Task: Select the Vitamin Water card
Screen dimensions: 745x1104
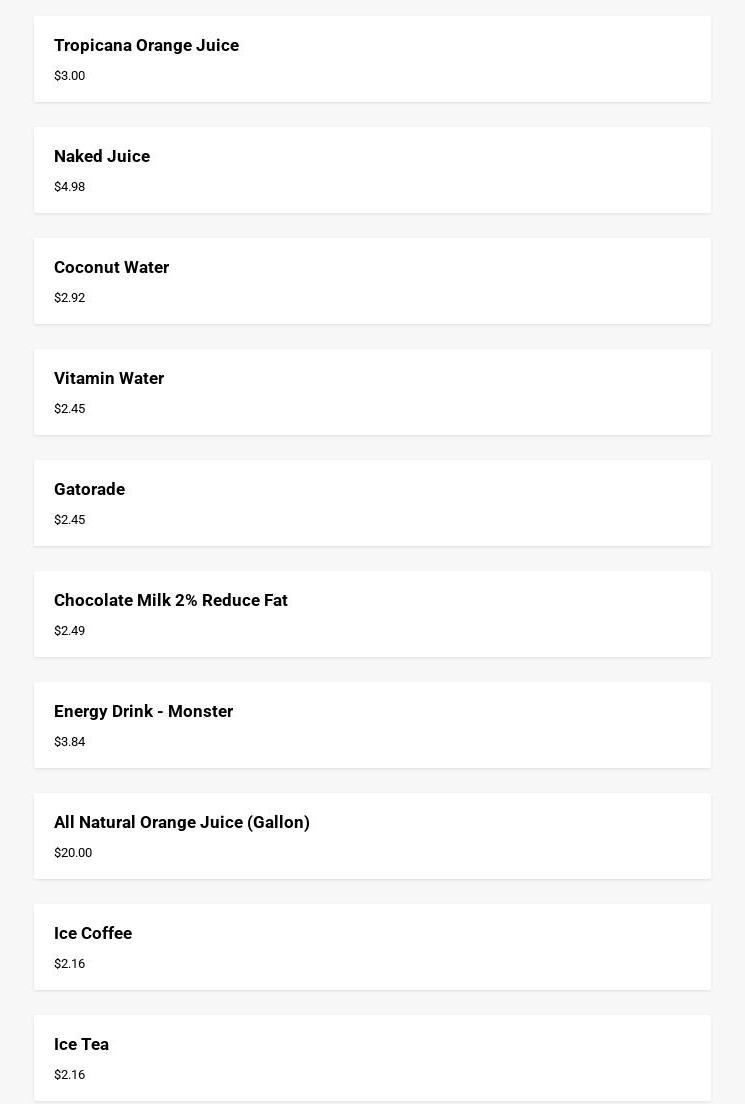Action: tap(372, 392)
